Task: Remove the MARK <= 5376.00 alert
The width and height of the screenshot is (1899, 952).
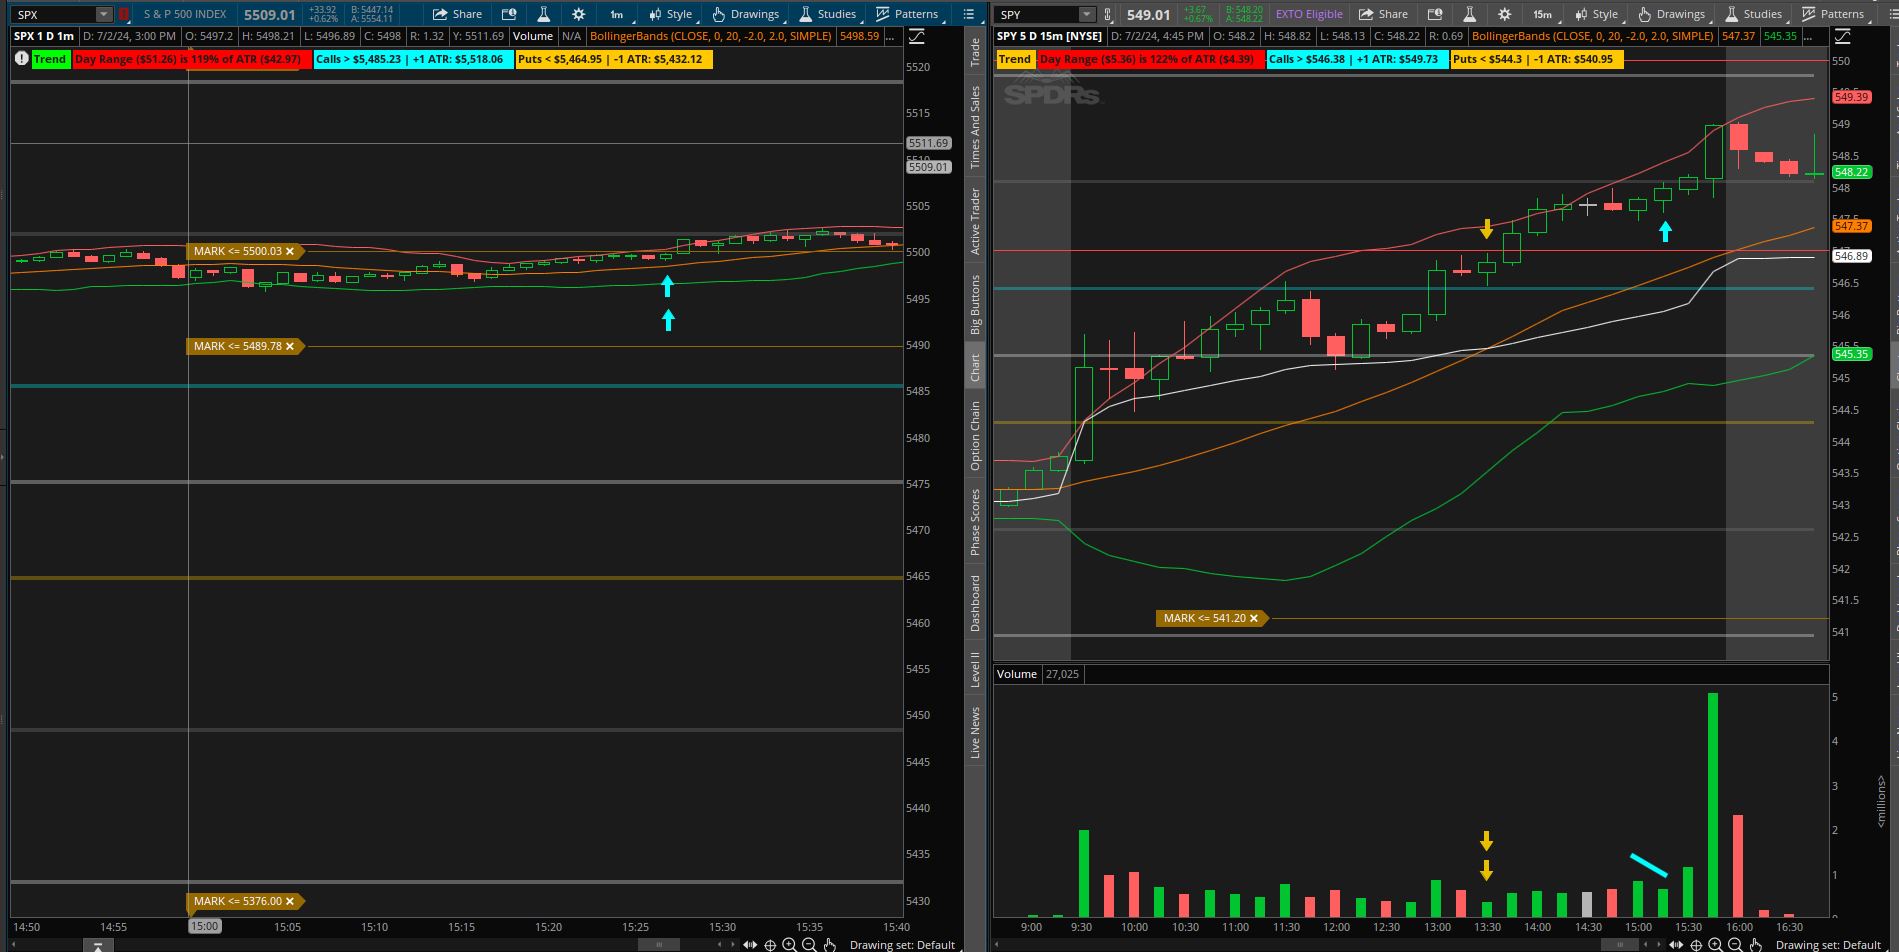Action: point(290,901)
